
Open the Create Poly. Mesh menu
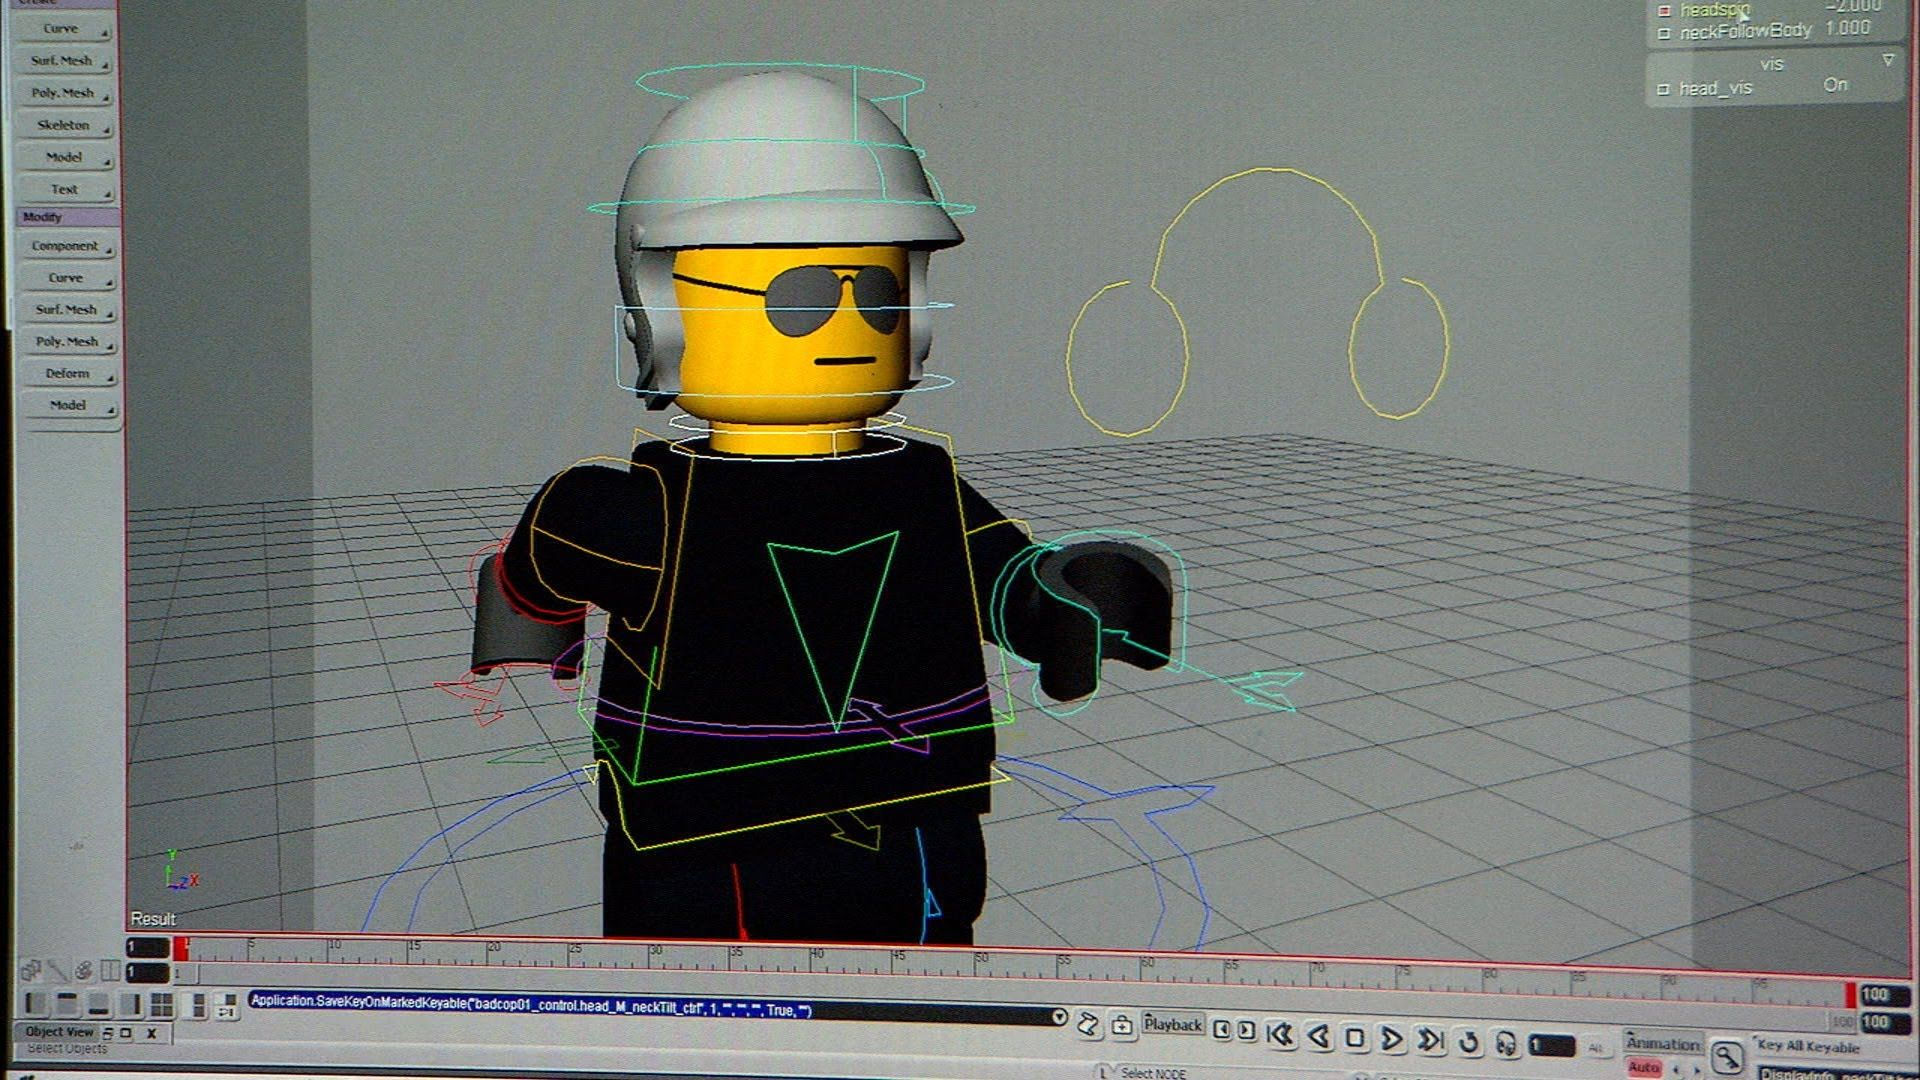tap(63, 93)
